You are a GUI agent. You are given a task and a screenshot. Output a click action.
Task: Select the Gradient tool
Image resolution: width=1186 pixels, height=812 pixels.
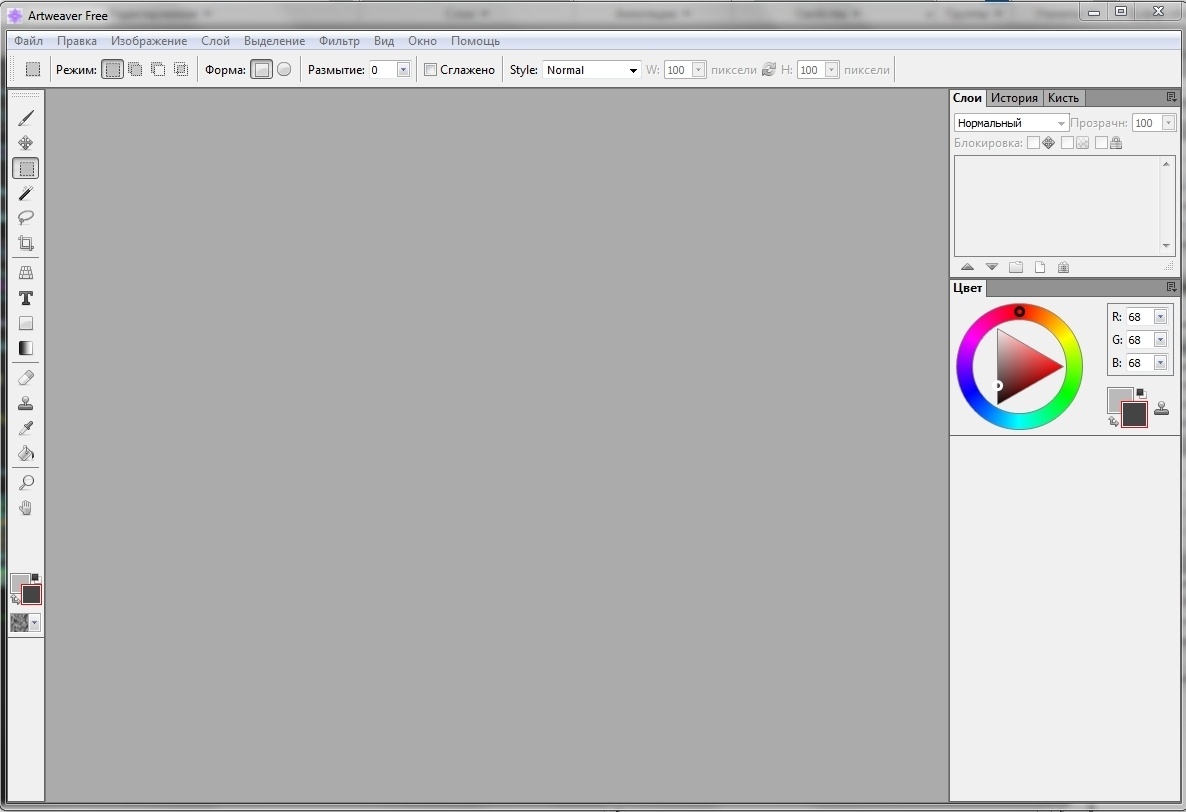pos(26,348)
